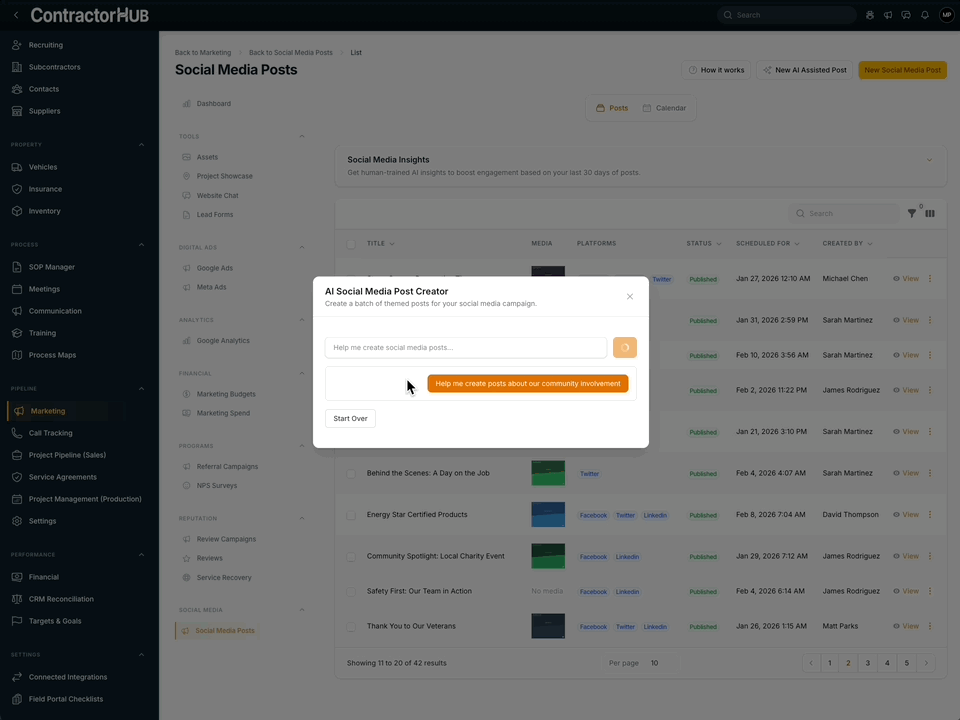Open the notifications bell icon
The width and height of the screenshot is (960, 720).
pyautogui.click(x=925, y=14)
